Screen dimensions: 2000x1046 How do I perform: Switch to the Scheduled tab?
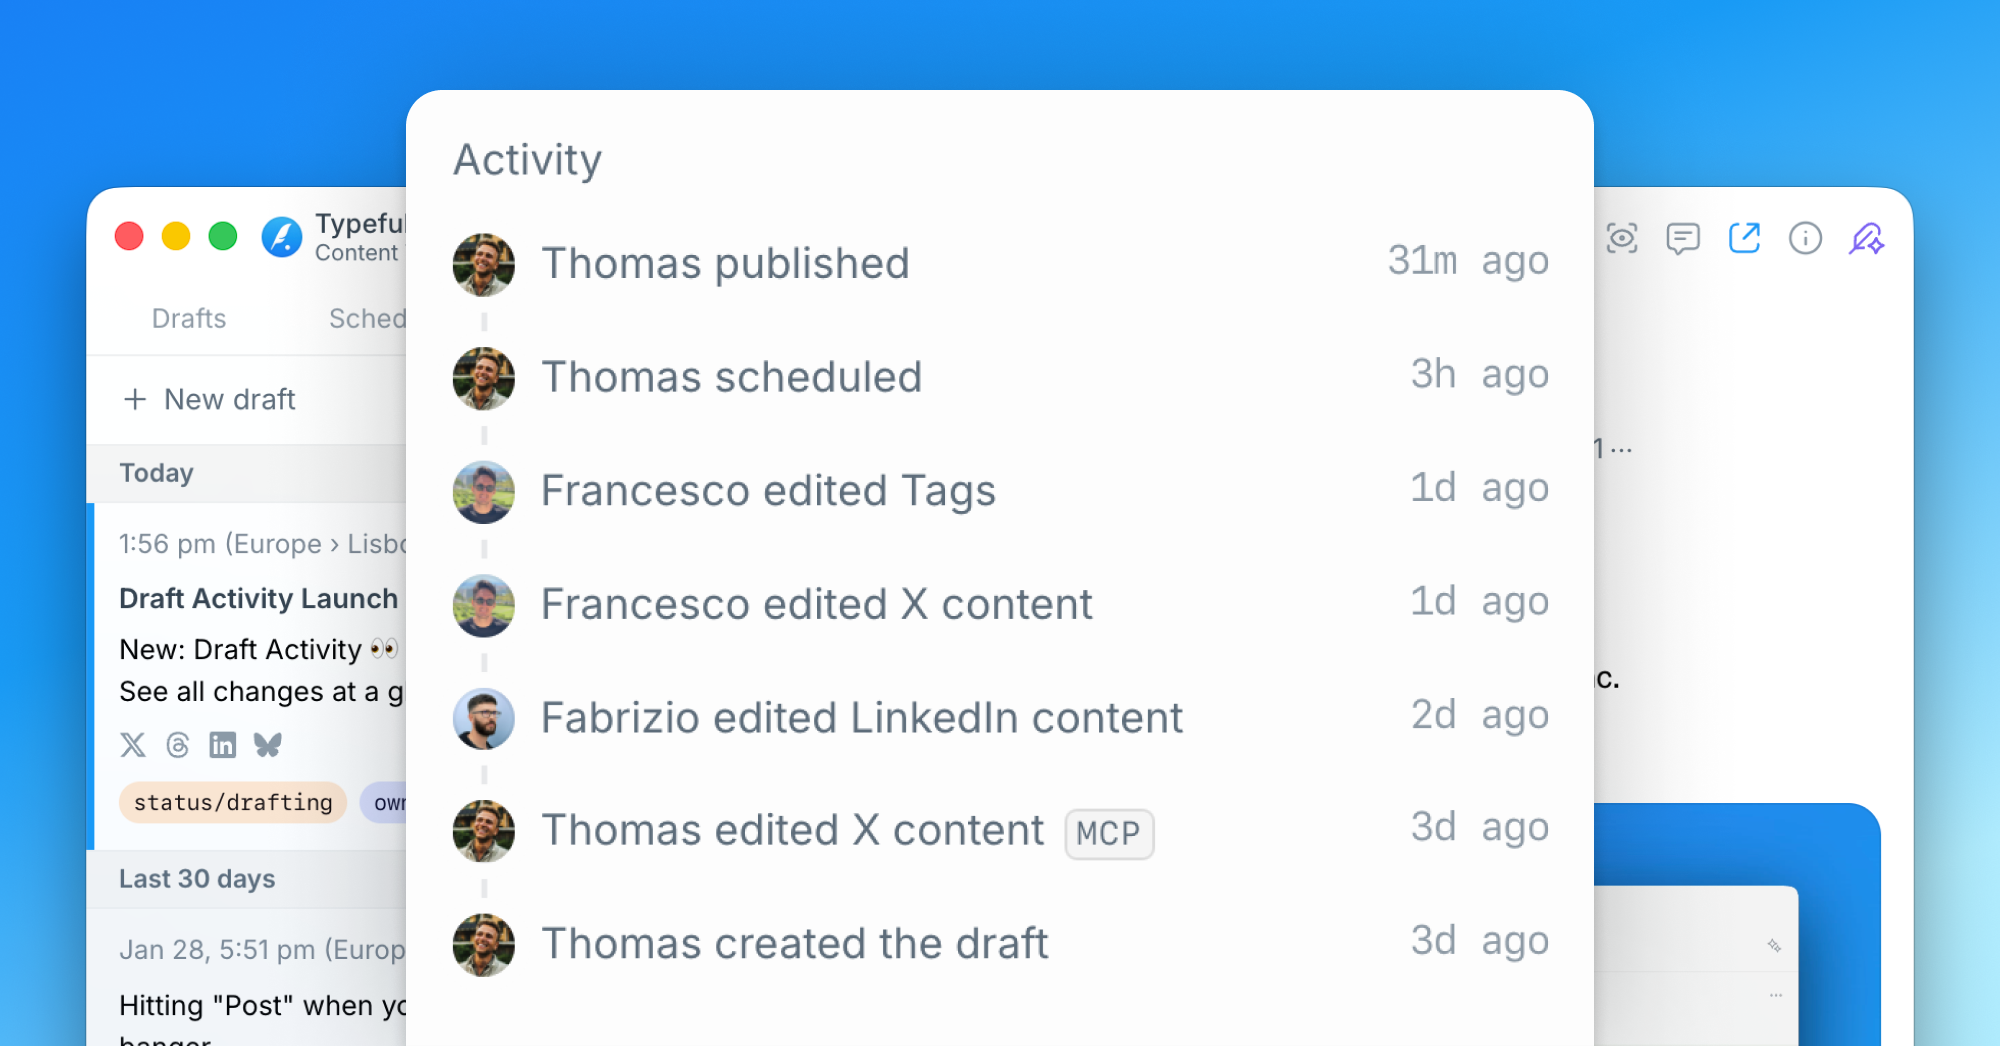367,319
